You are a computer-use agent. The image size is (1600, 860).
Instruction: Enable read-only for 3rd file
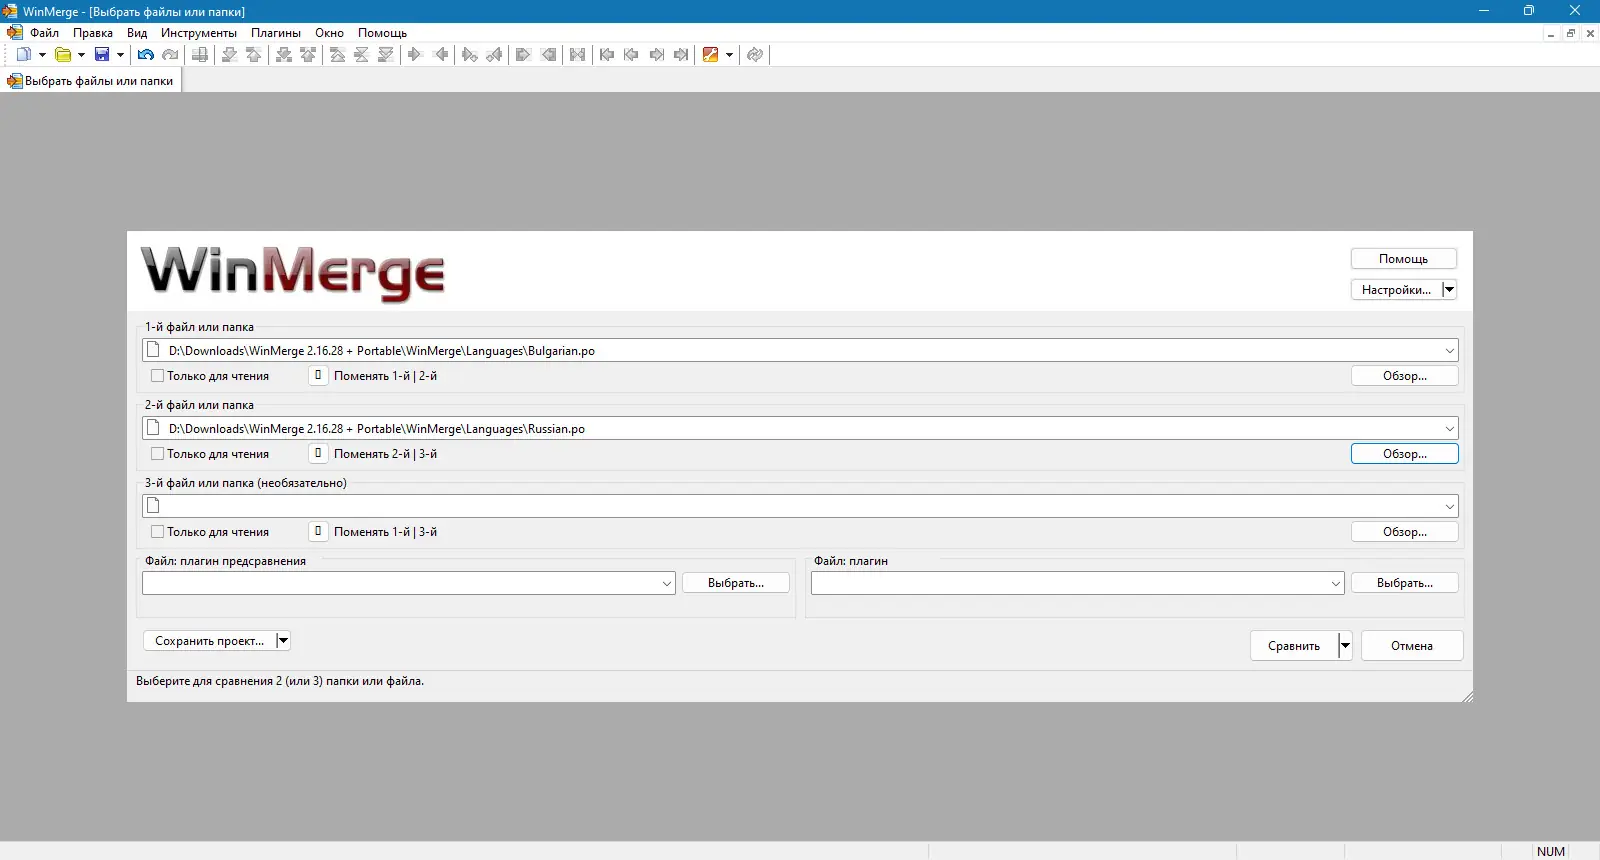(157, 532)
